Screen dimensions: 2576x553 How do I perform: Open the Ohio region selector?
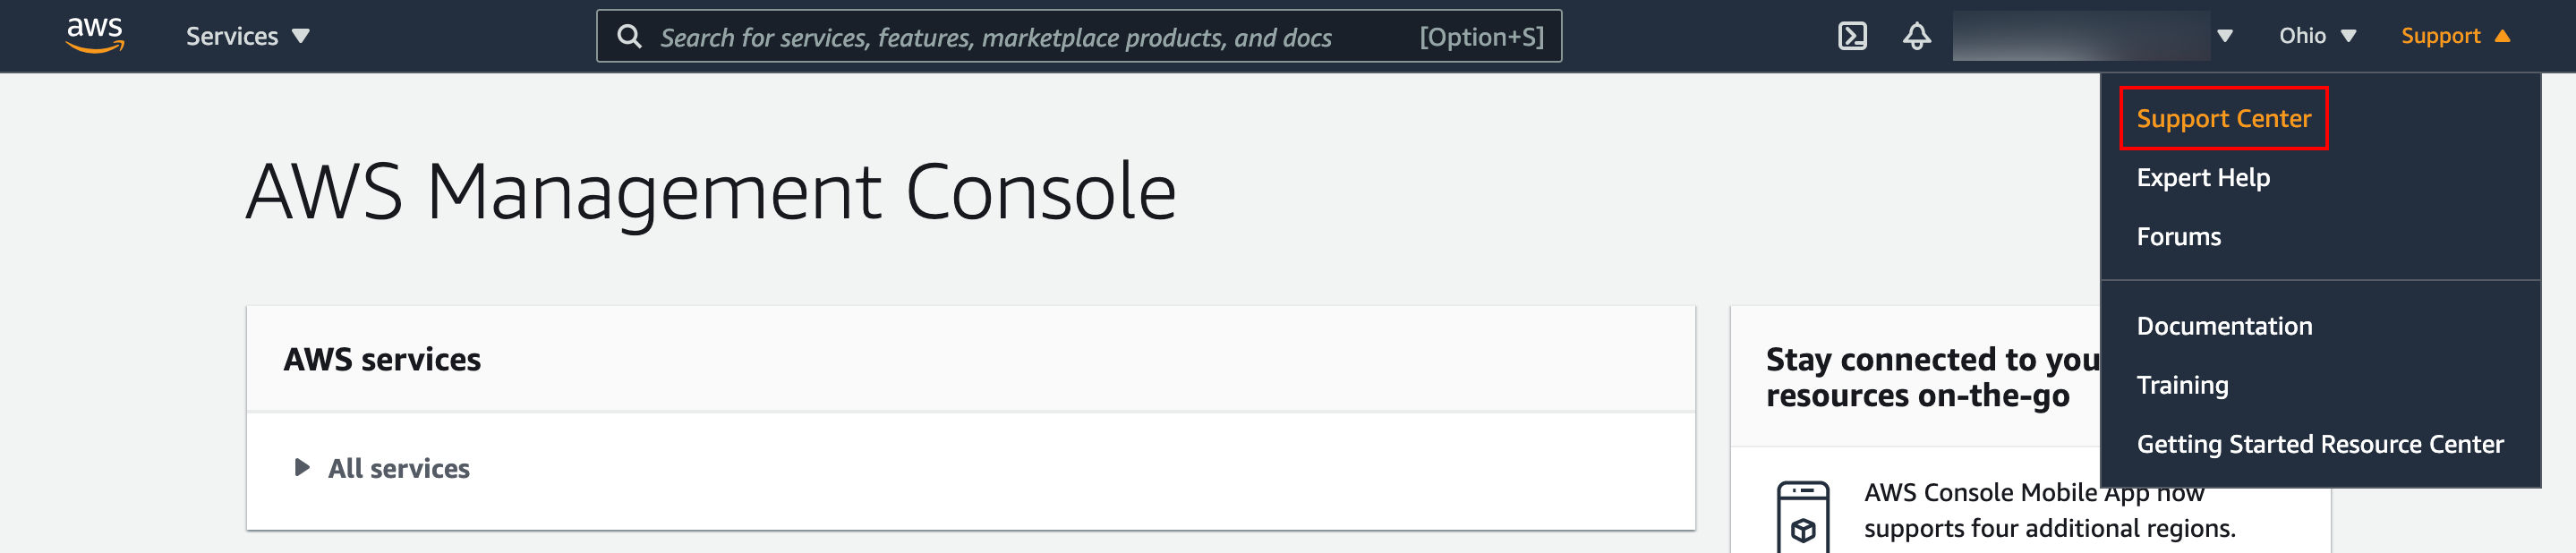tap(2316, 35)
